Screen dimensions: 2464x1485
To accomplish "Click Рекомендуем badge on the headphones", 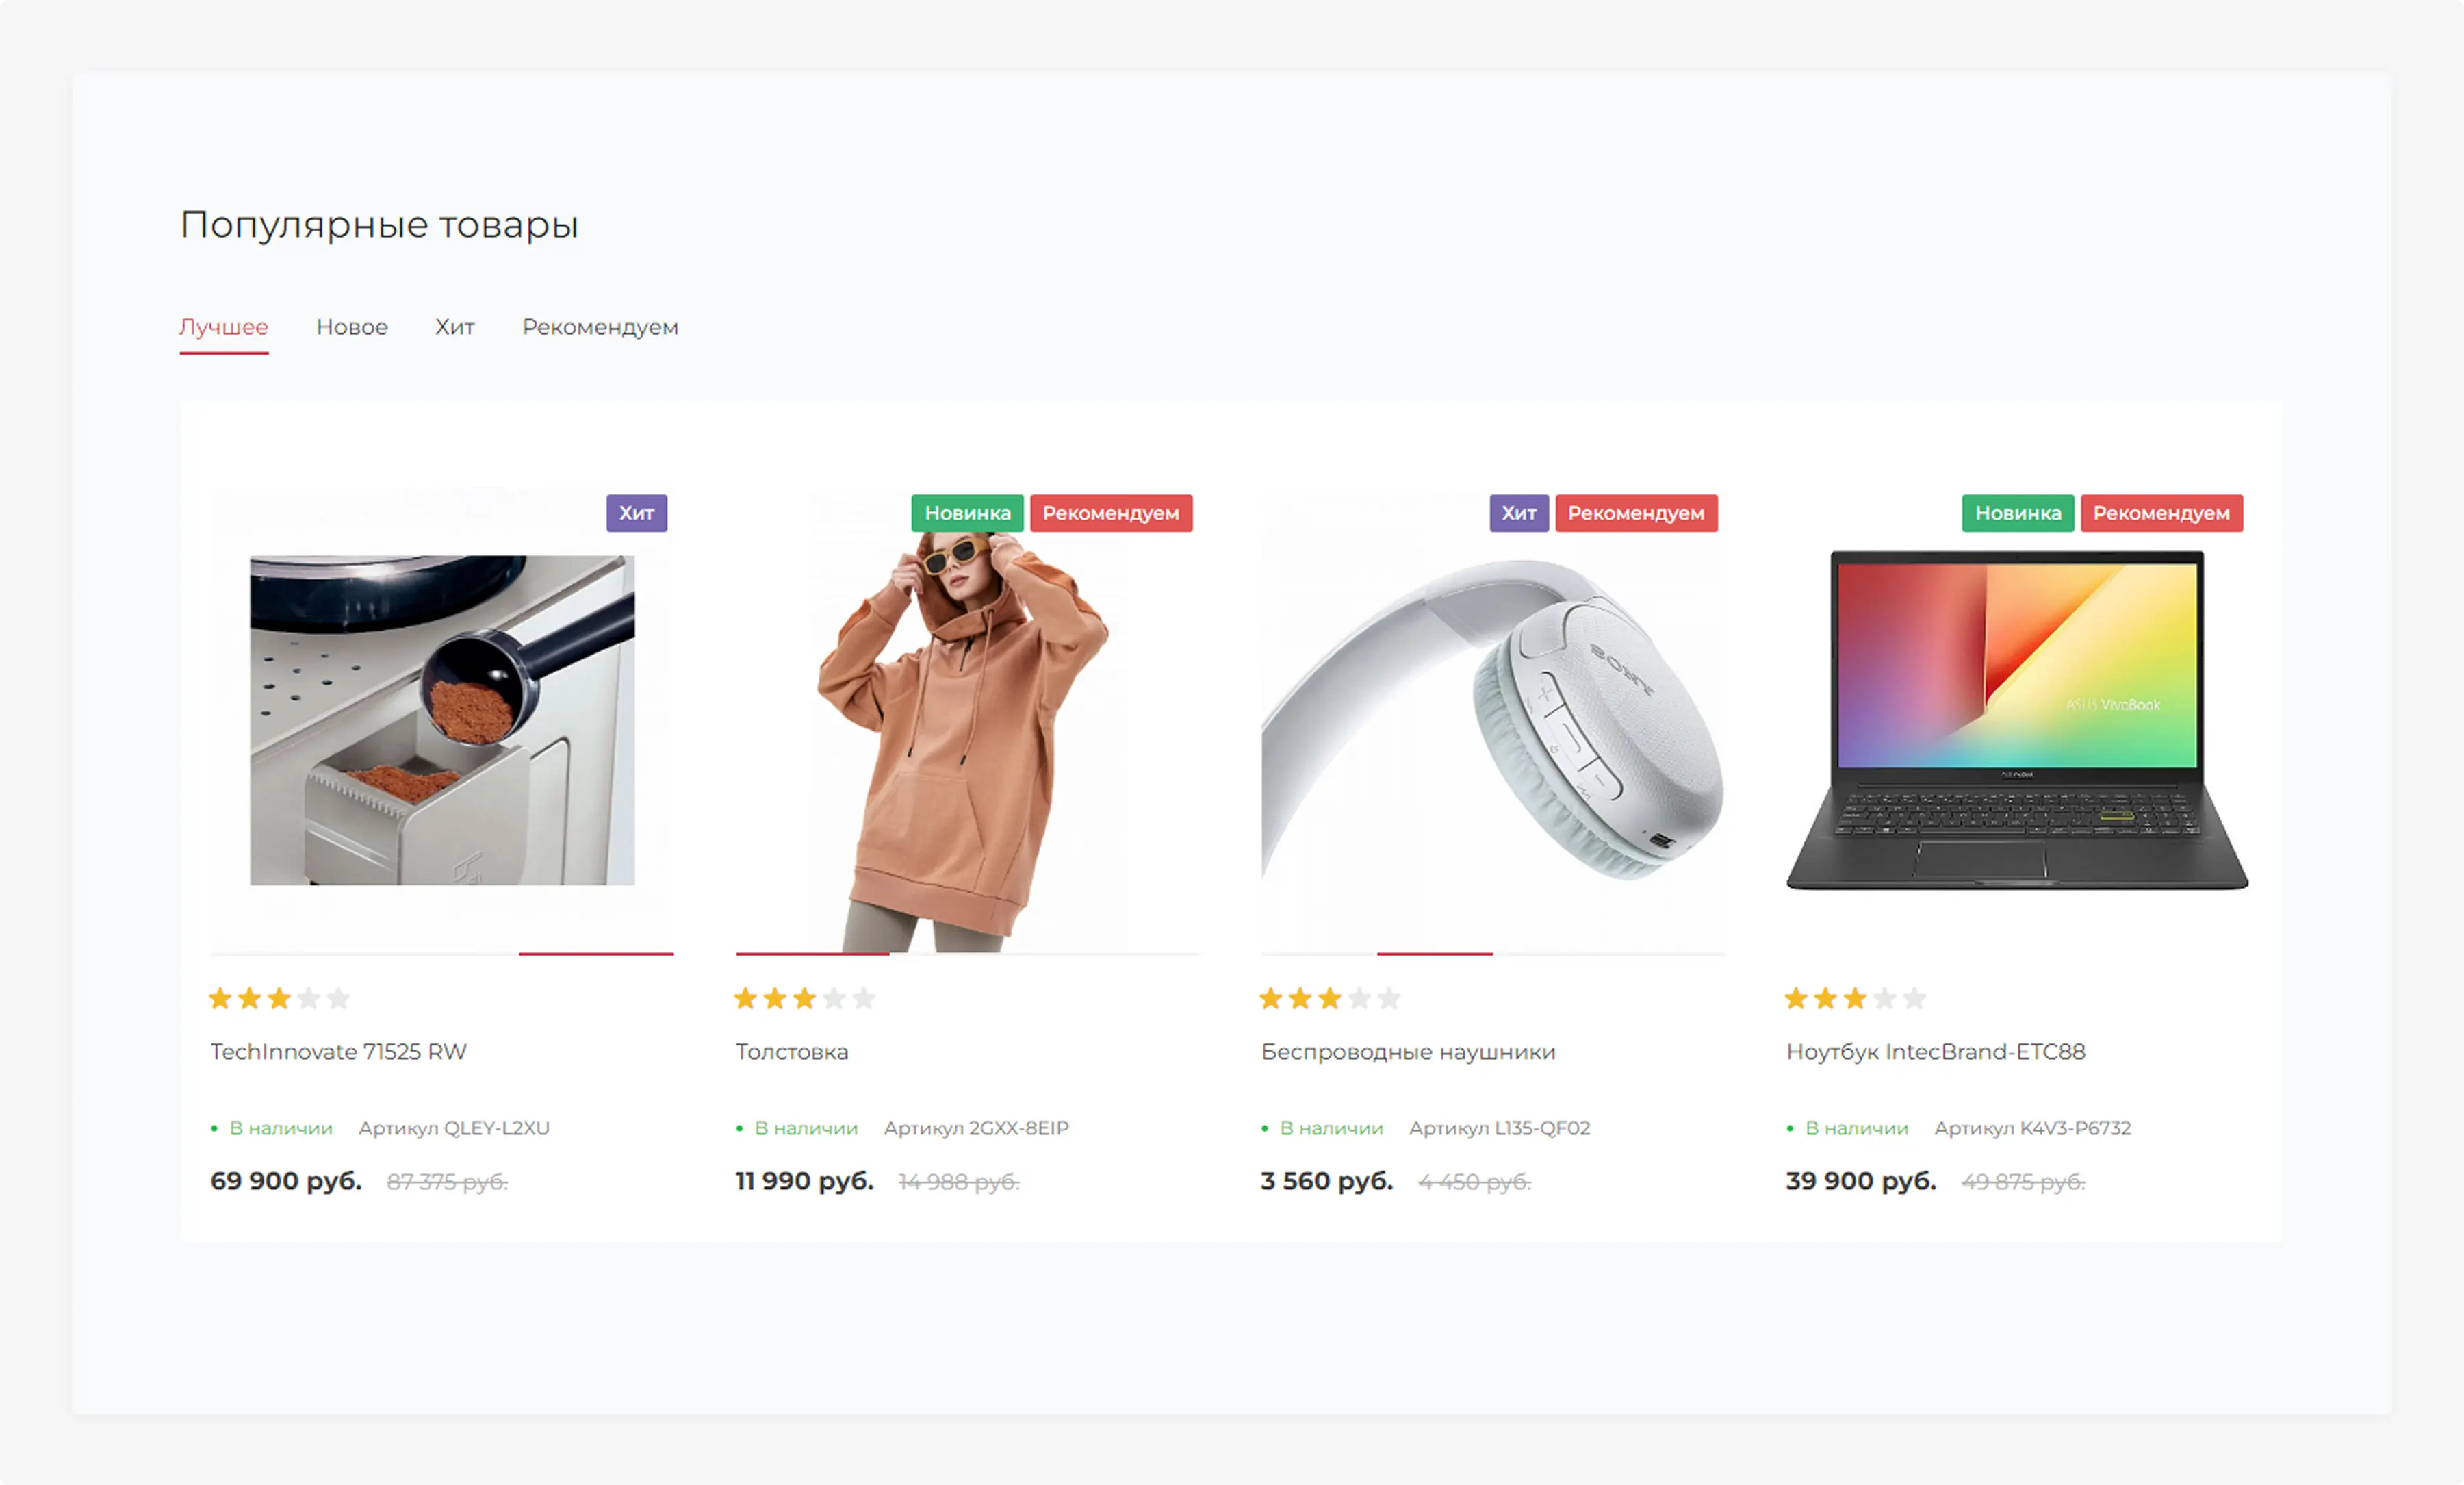I will (1636, 513).
